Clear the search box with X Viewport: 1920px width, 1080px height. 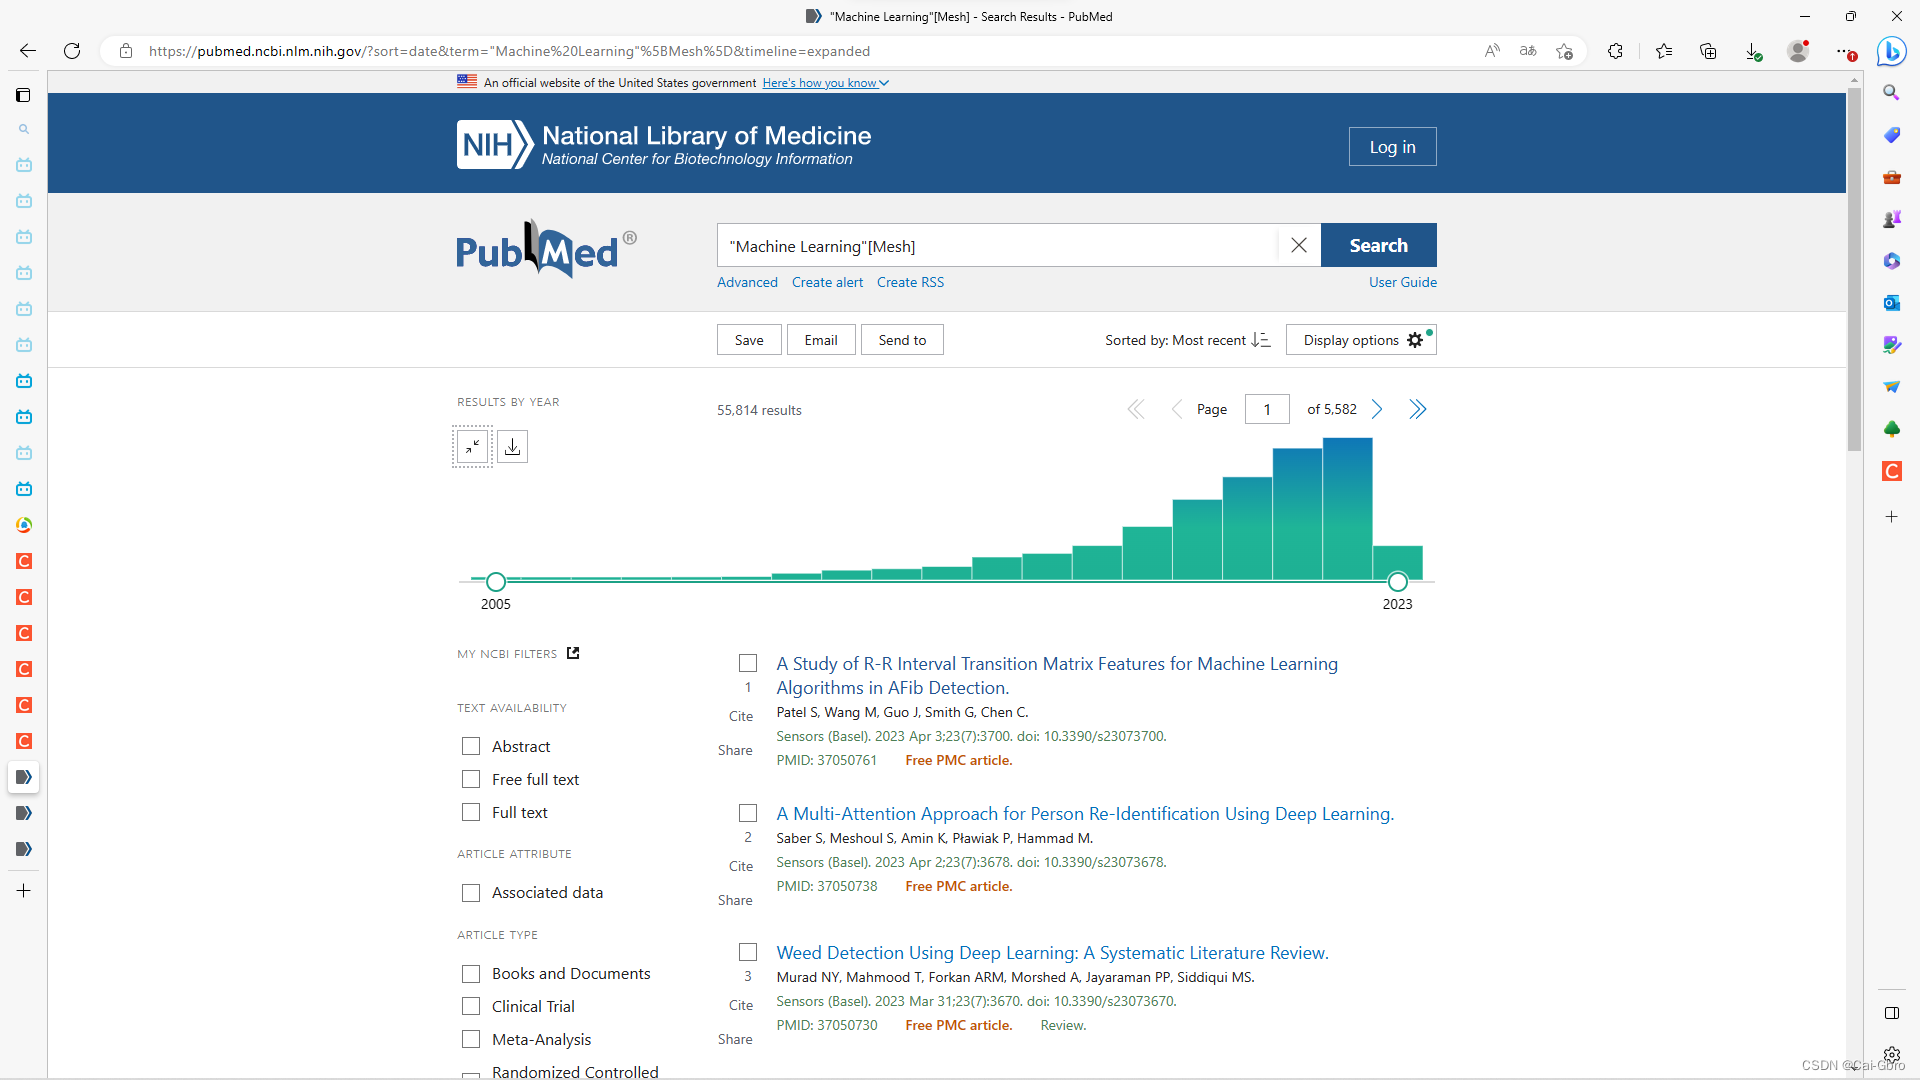click(1298, 245)
